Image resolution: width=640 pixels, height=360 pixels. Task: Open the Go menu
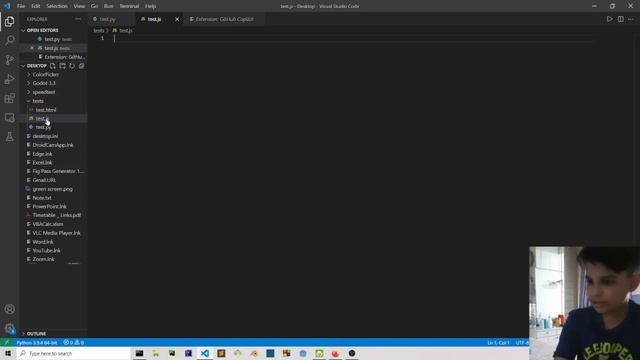(x=94, y=6)
